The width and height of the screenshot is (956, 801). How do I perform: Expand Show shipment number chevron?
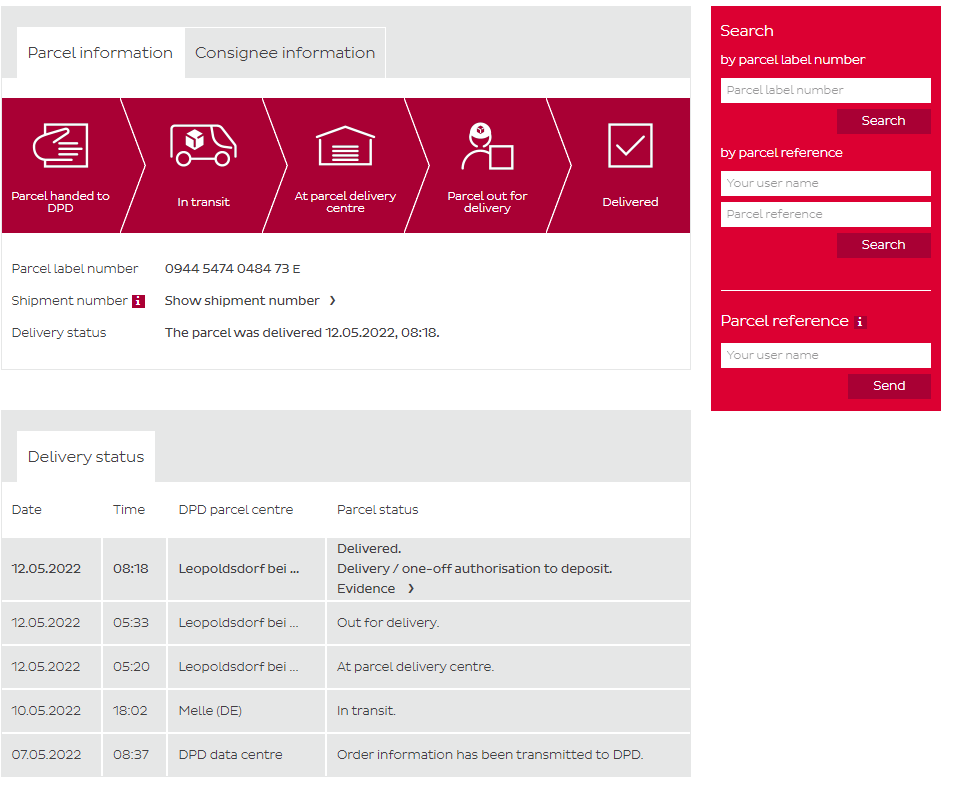pyautogui.click(x=332, y=301)
